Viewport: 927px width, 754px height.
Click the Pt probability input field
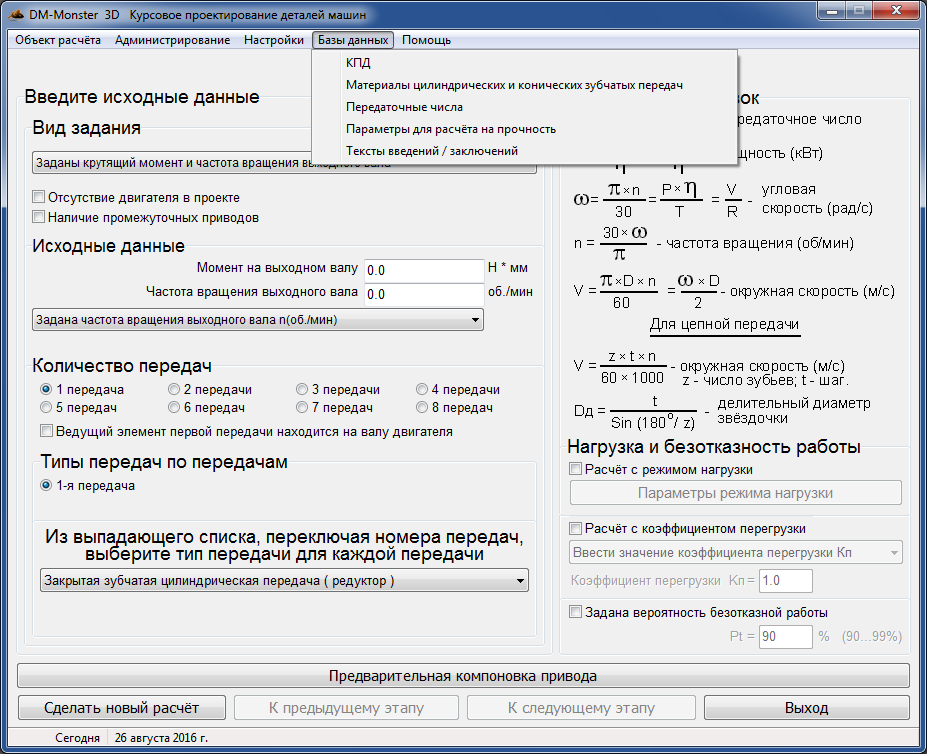click(786, 636)
